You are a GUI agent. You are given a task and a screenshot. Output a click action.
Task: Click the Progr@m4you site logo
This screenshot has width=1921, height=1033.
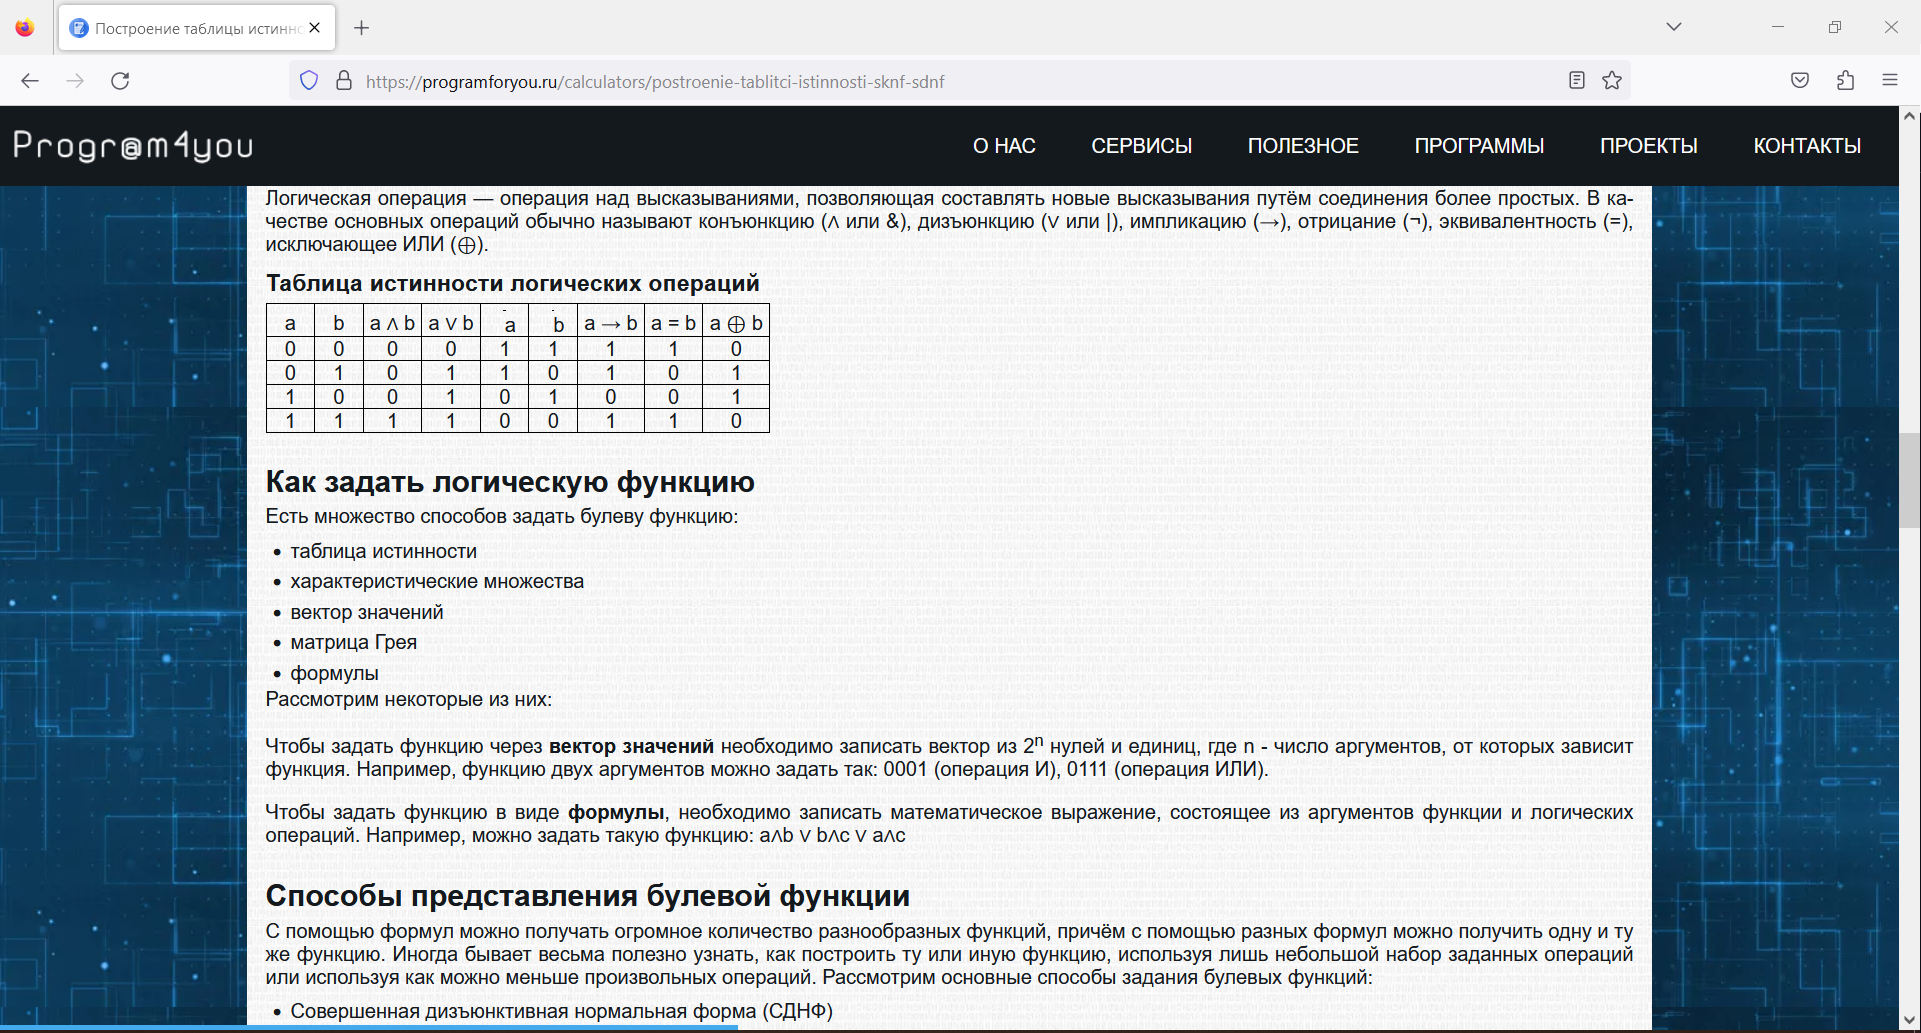131,145
